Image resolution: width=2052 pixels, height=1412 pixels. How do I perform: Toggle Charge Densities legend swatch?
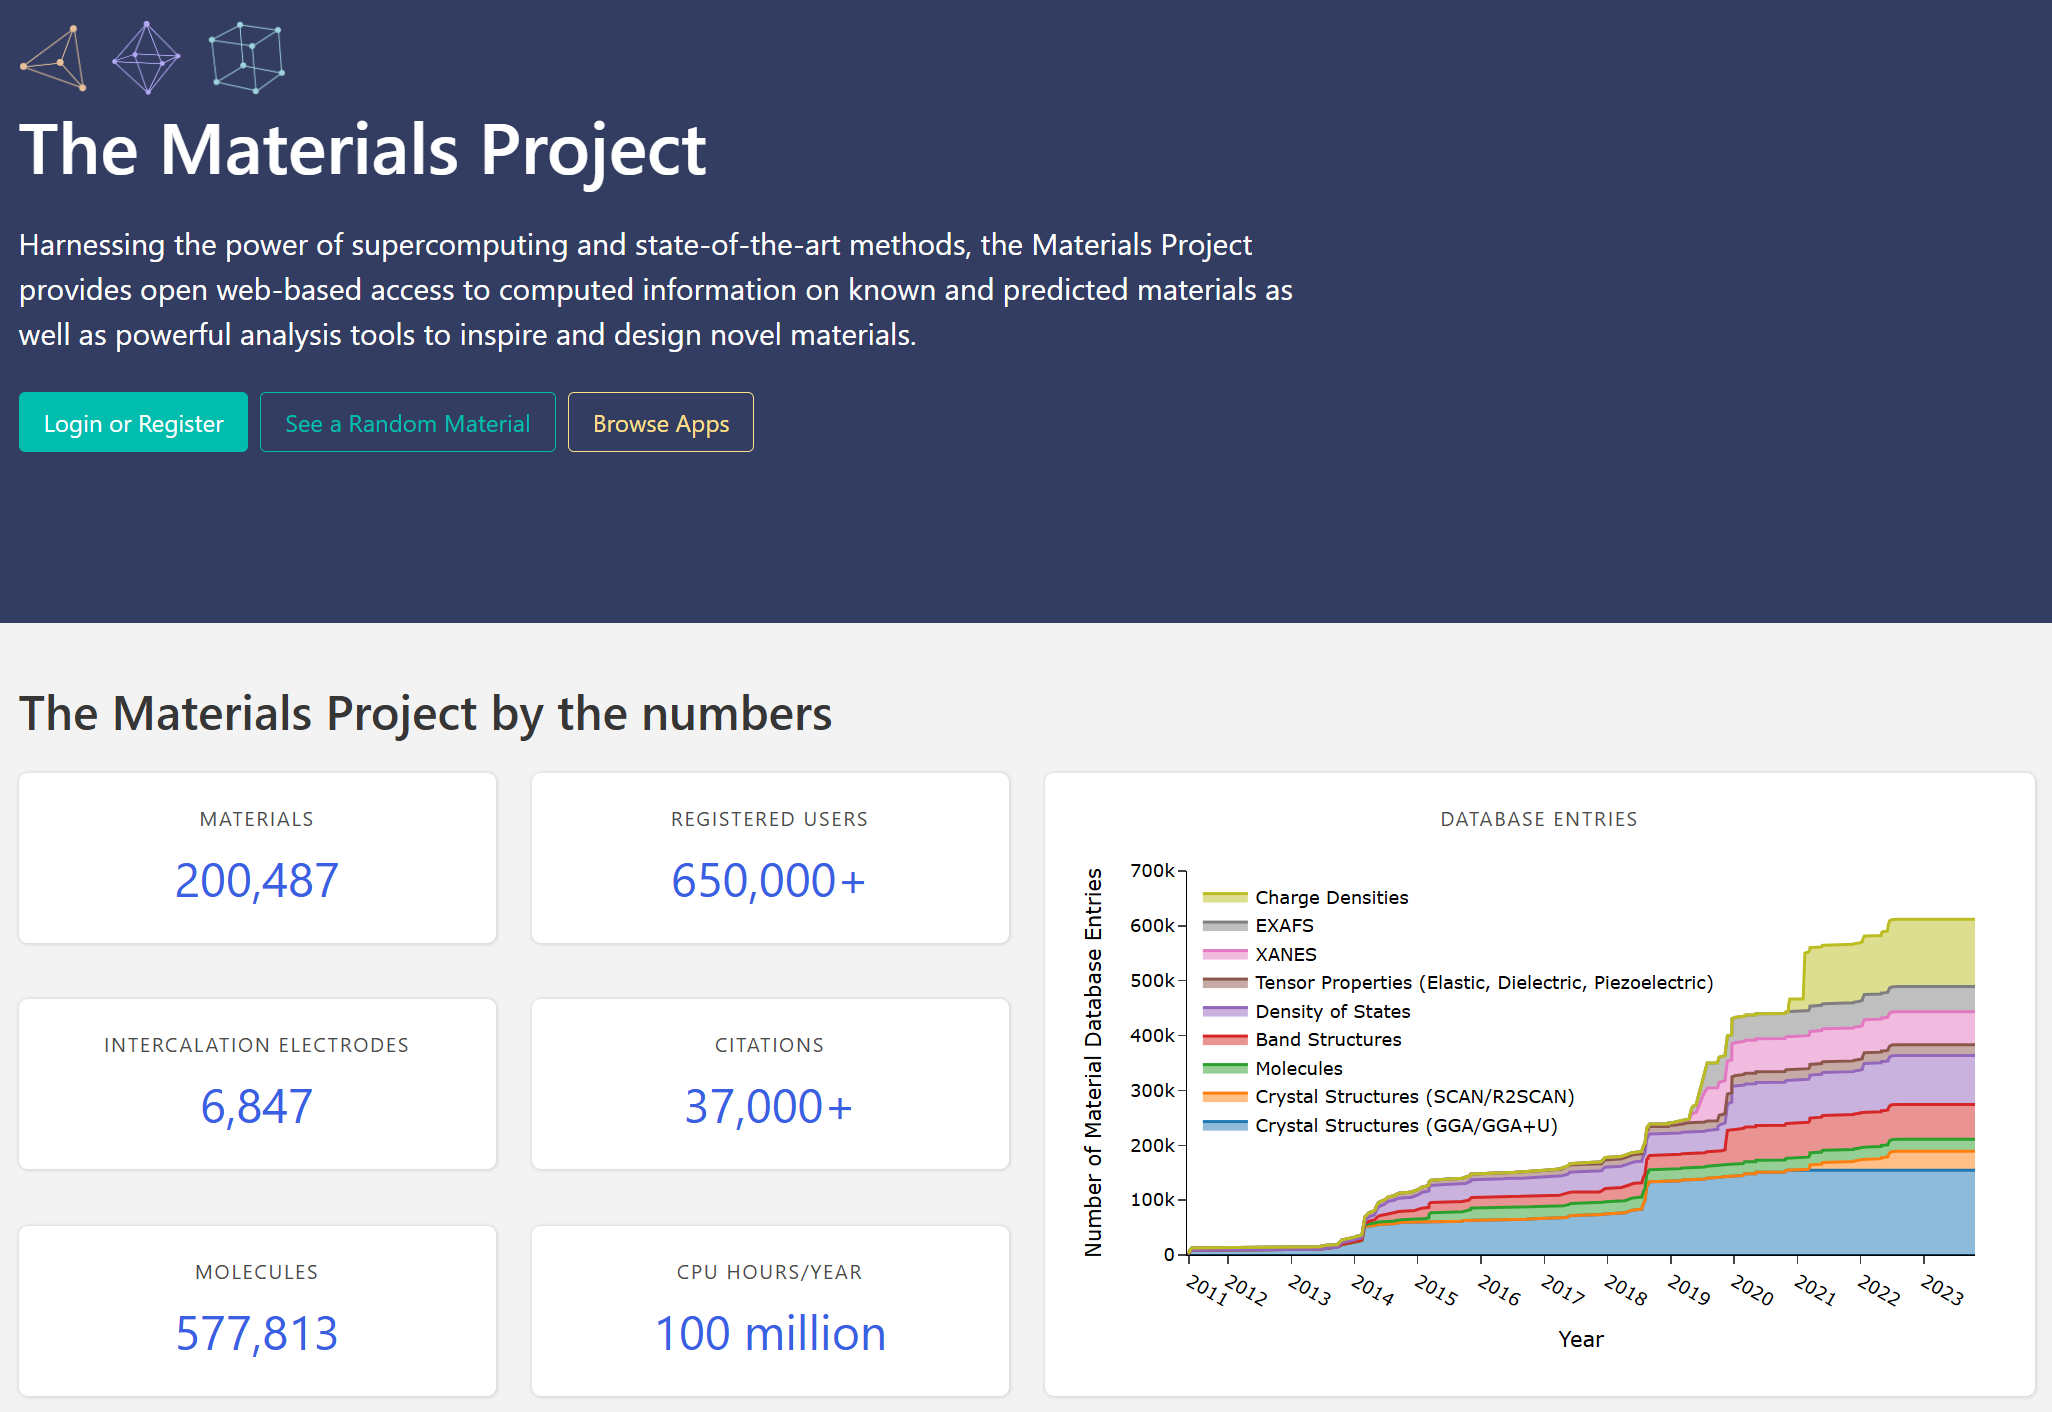pos(1225,898)
